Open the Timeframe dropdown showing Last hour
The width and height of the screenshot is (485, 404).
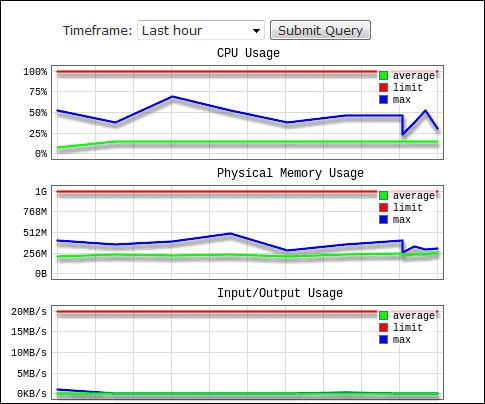coord(201,30)
